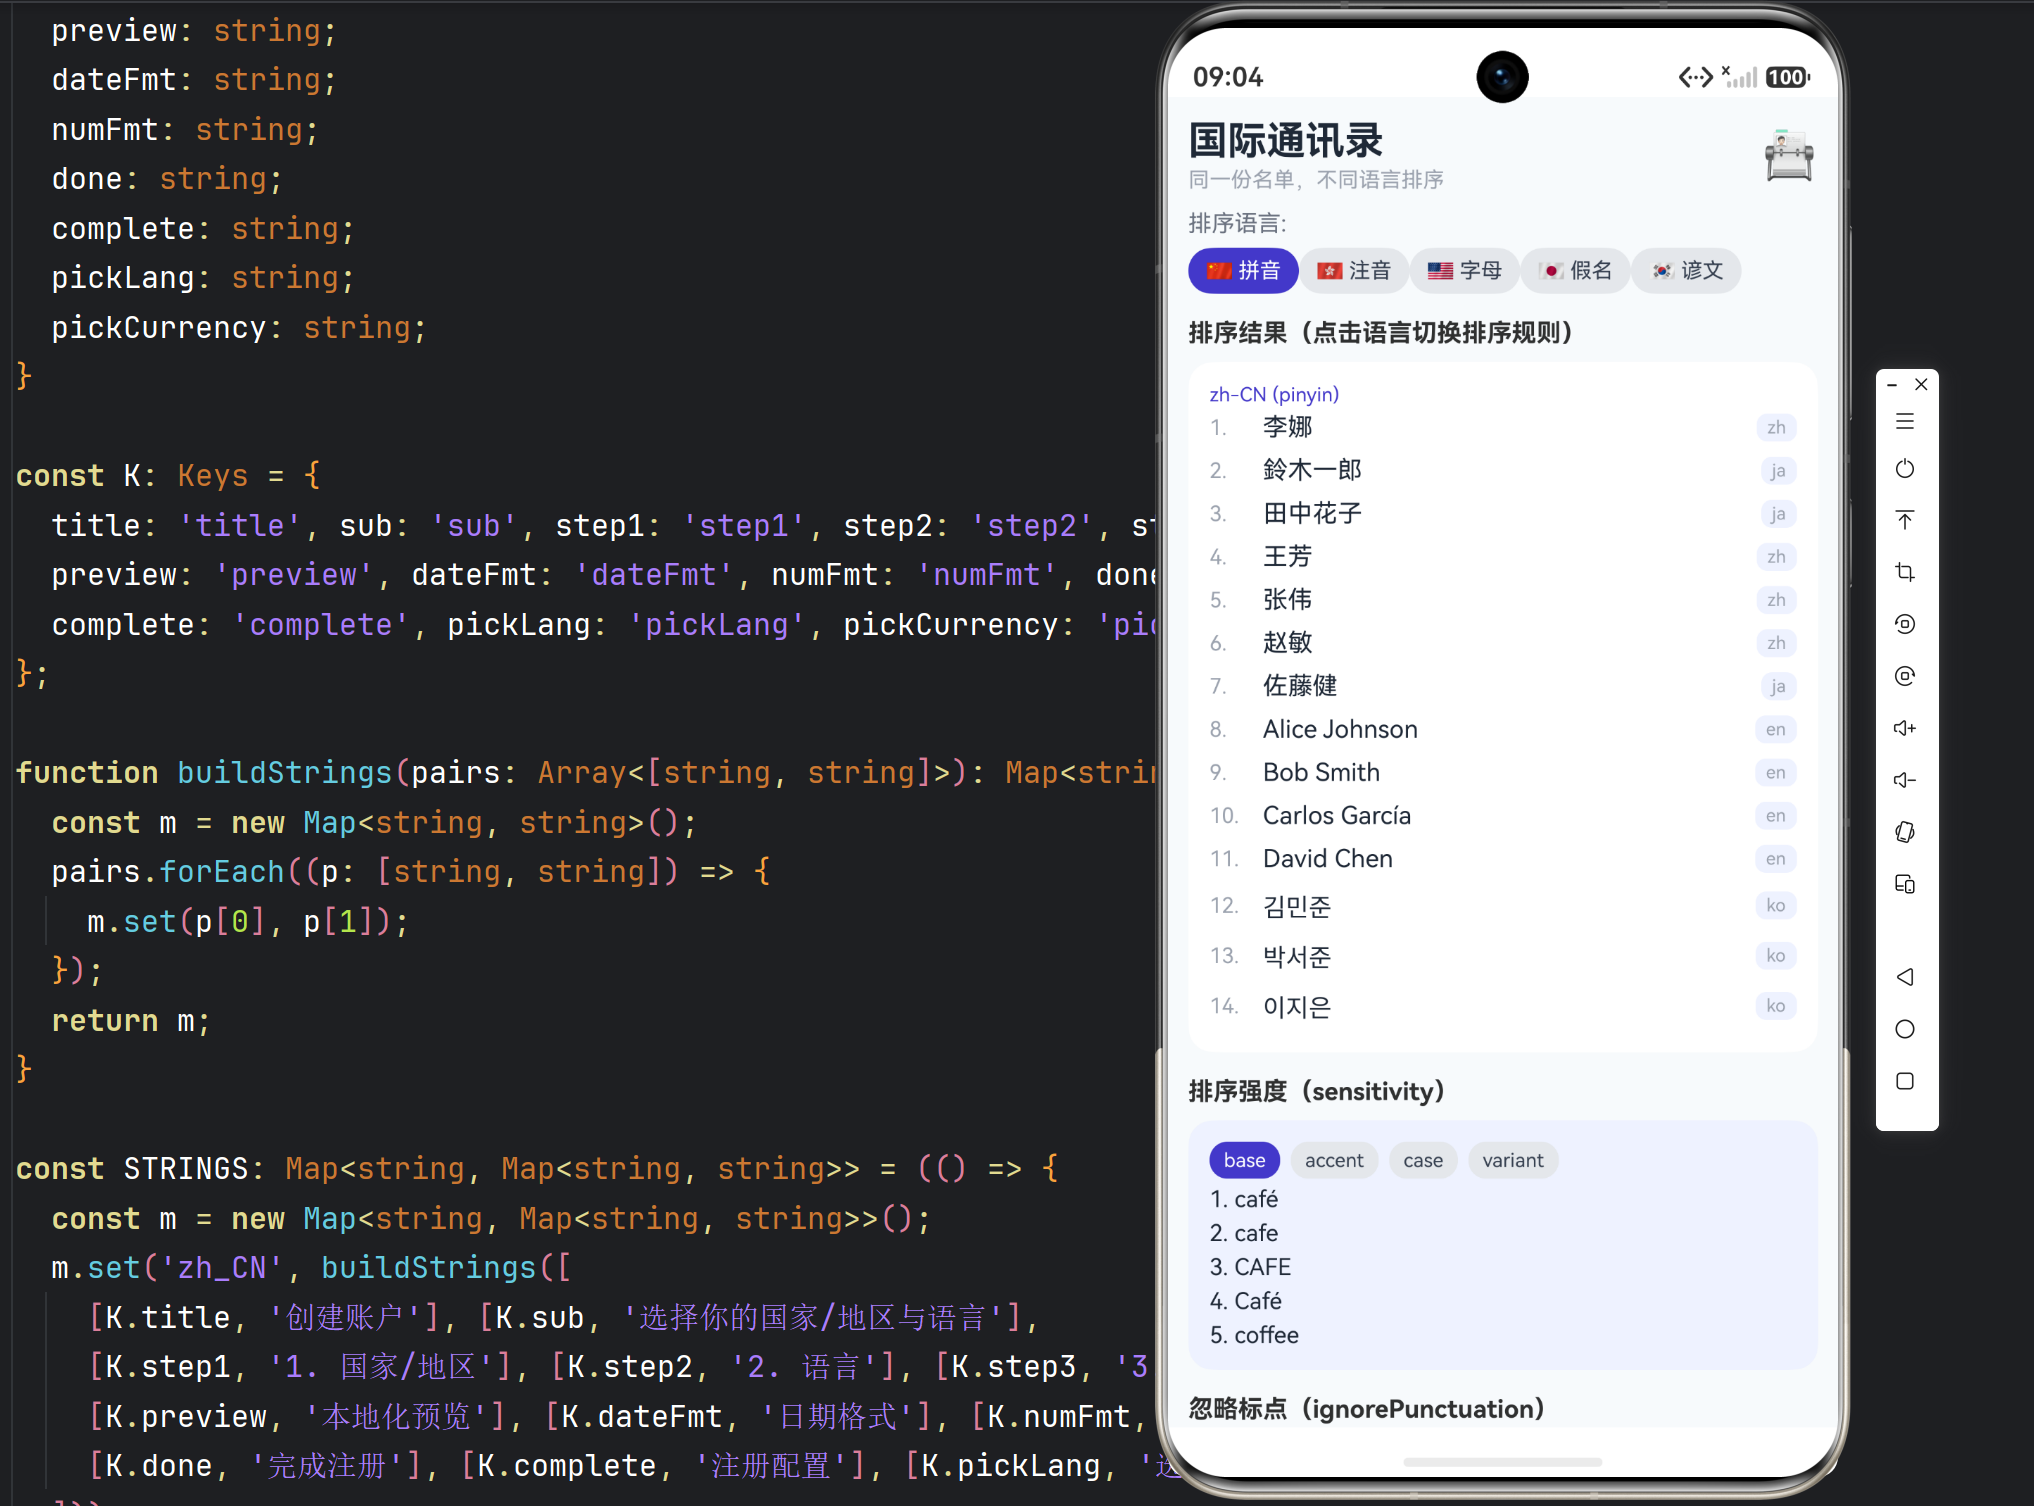Click 'pickCurrency: string;' line in editor
Viewport: 2034px width, 1506px height.
pos(239,327)
